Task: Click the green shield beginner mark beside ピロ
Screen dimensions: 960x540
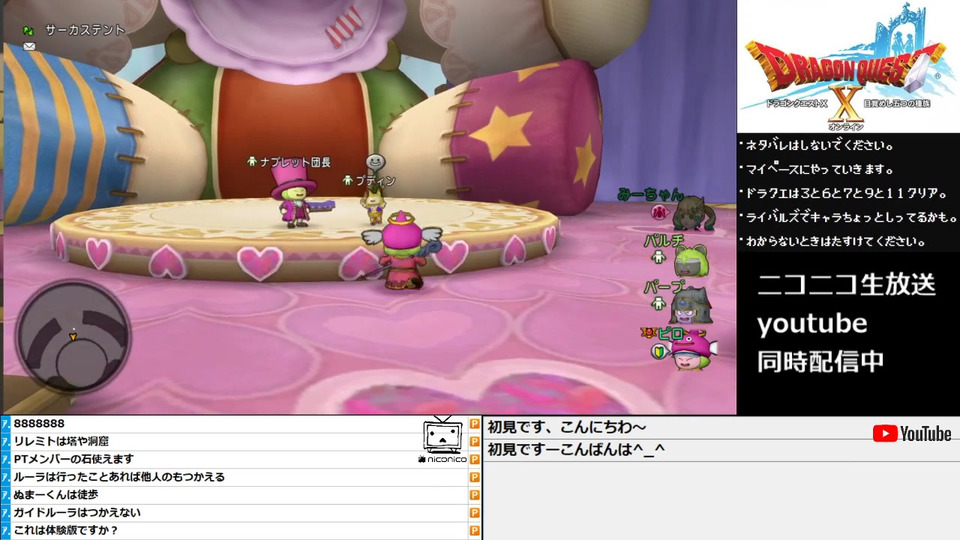Action: point(657,351)
